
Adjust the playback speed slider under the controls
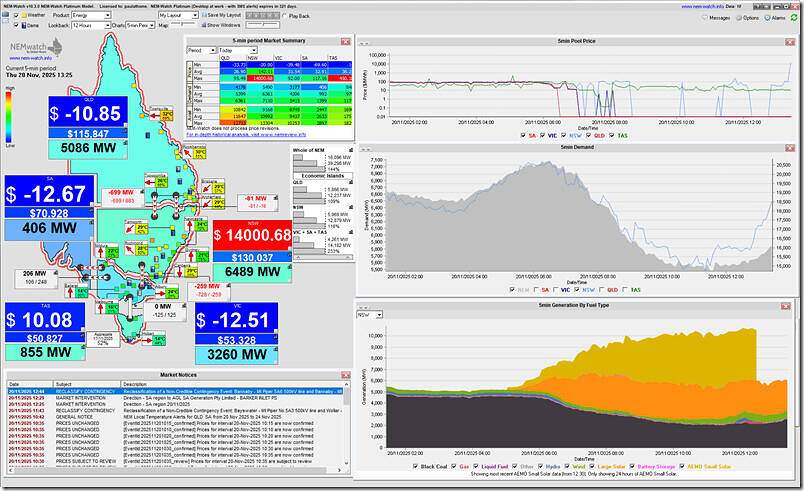(263, 25)
